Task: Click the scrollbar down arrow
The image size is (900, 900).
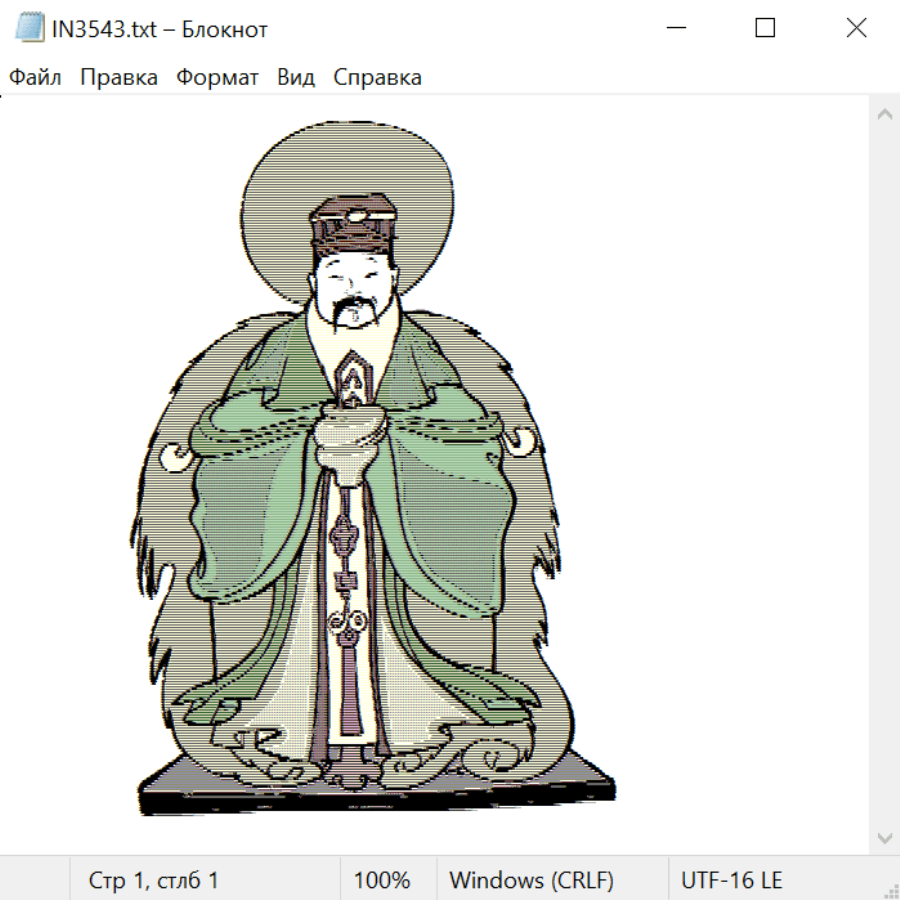Action: pos(884,837)
